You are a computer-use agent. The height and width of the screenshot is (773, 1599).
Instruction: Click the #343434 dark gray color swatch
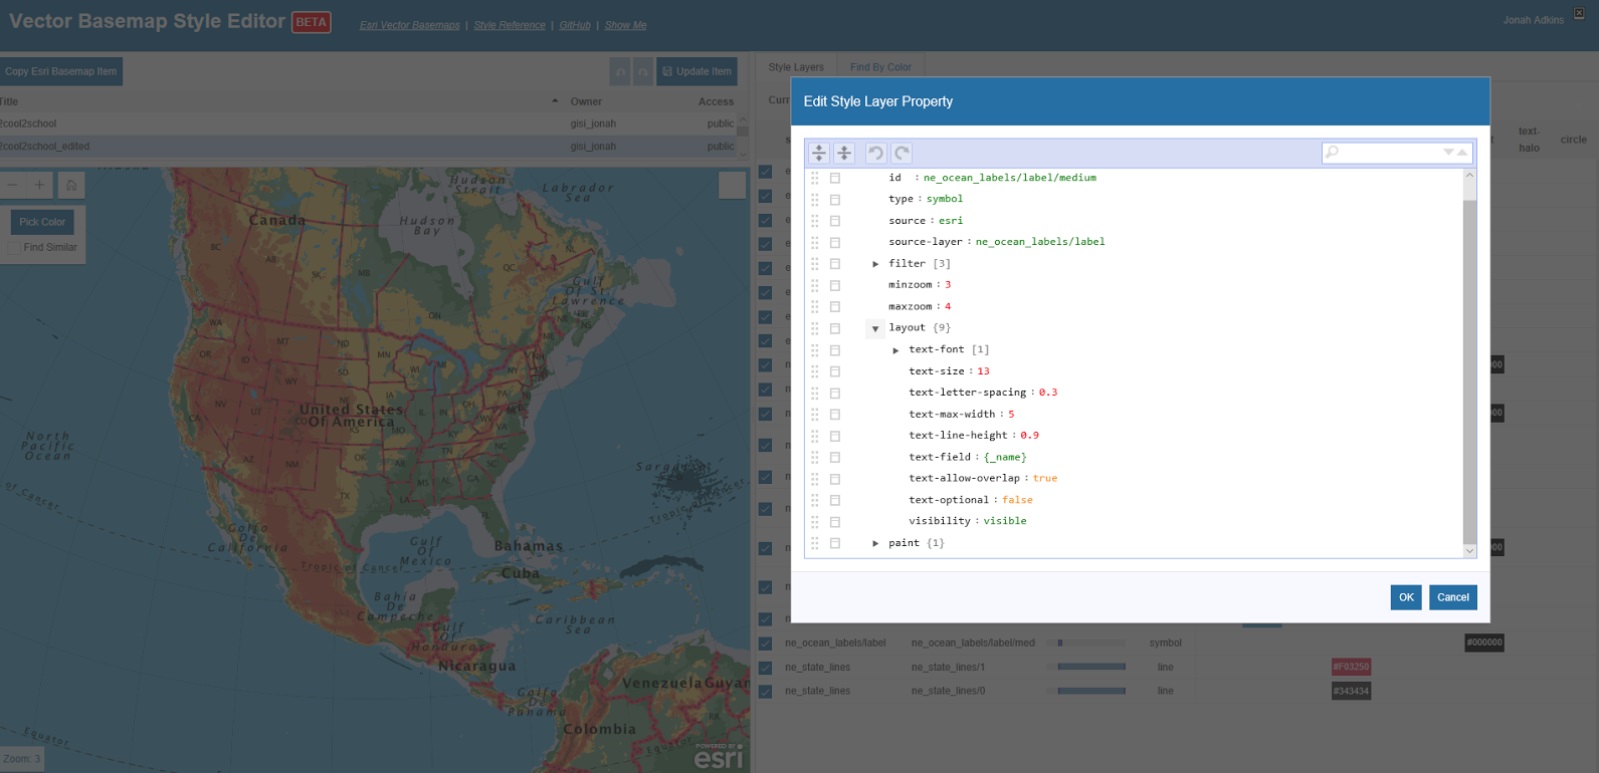(1351, 691)
